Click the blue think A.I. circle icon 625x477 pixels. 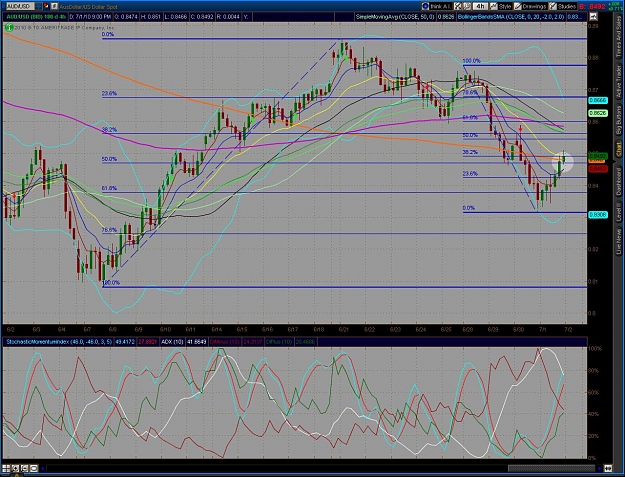(426, 6)
